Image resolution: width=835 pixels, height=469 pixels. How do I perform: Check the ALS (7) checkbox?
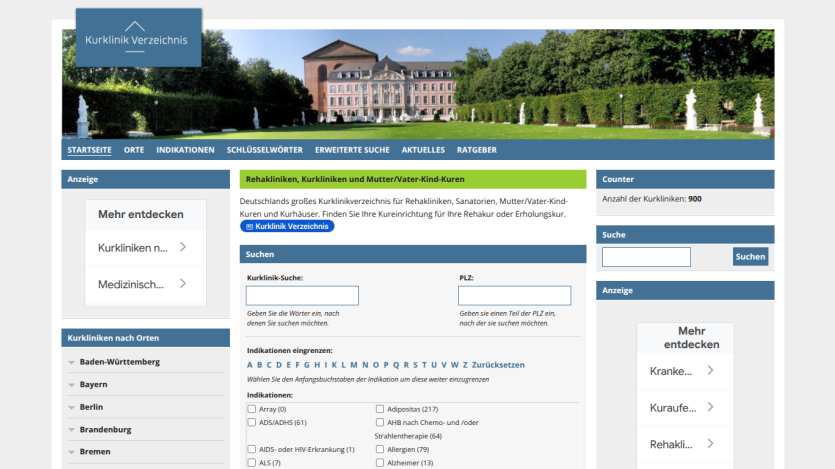252,463
